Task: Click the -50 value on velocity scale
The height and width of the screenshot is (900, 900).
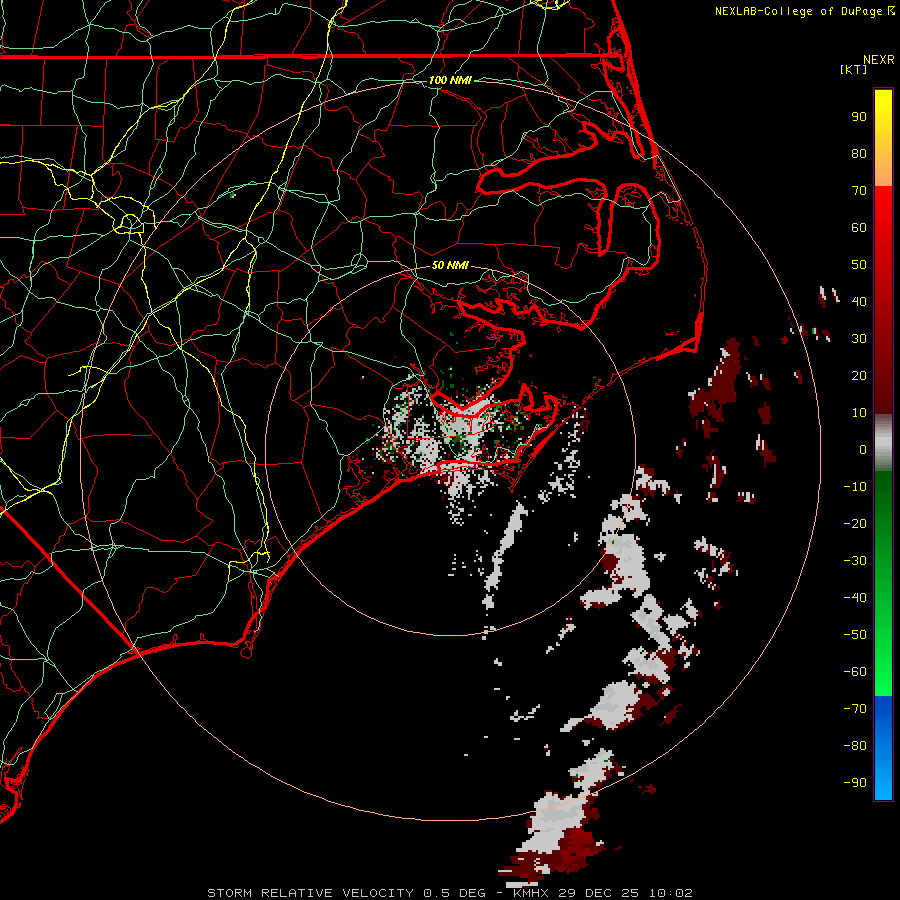Action: pos(855,634)
